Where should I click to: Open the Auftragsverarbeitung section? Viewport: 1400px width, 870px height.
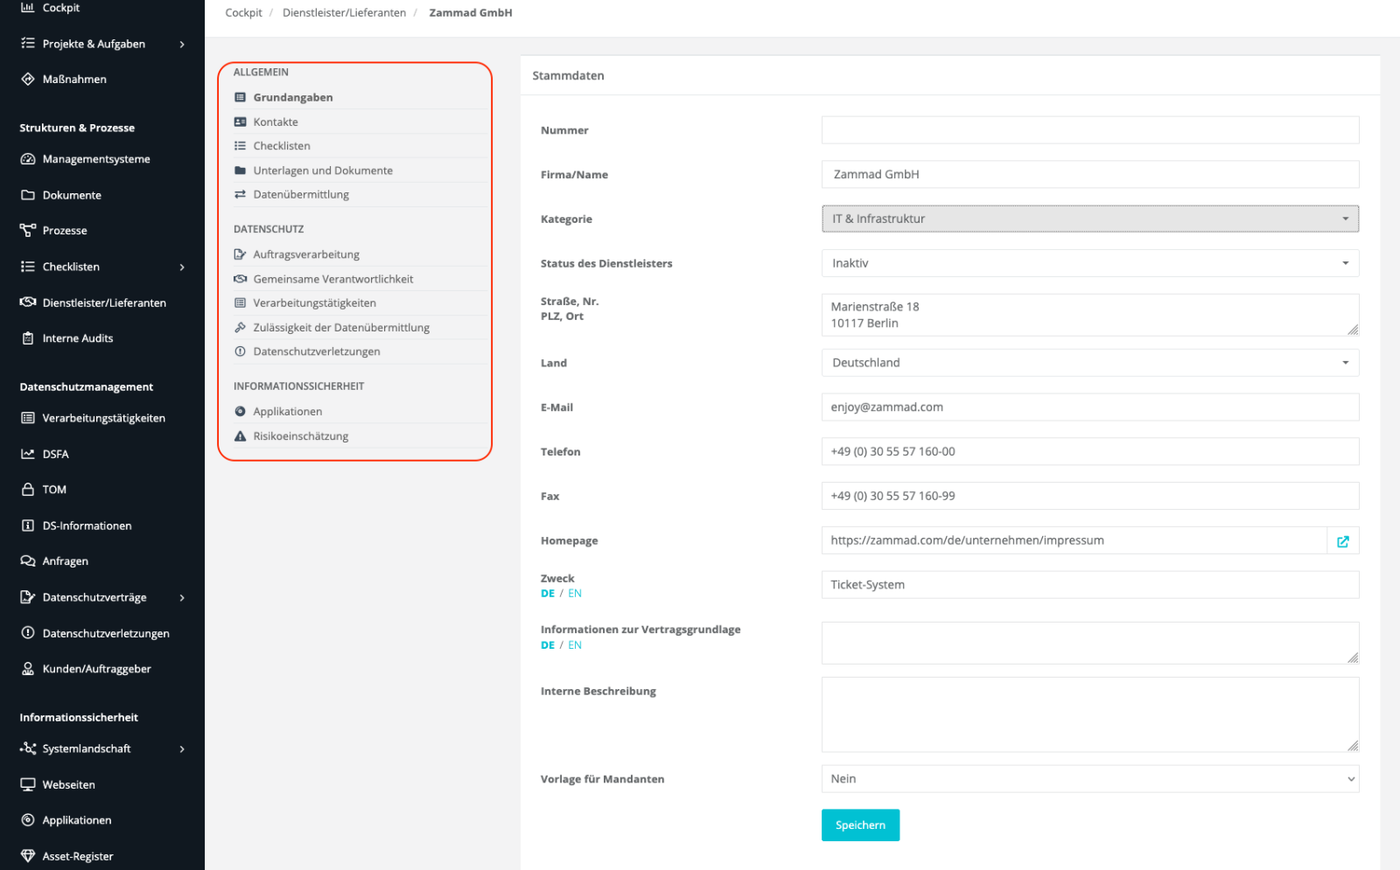306,255
